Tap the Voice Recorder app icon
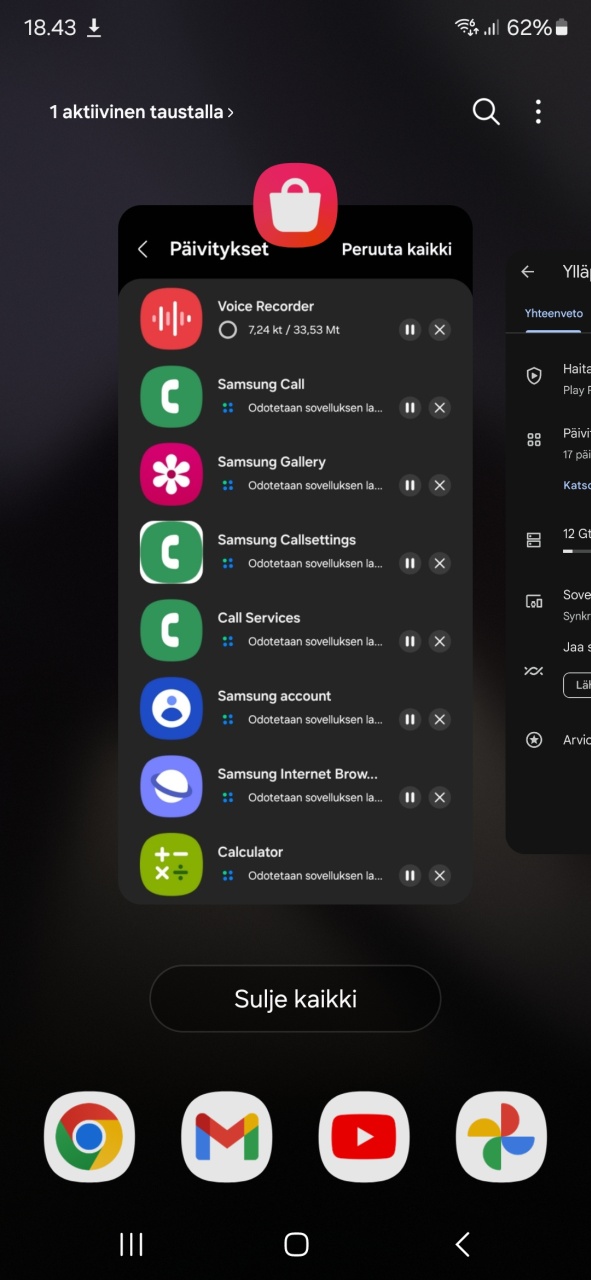Screen dimensions: 591x1280 tap(171, 318)
